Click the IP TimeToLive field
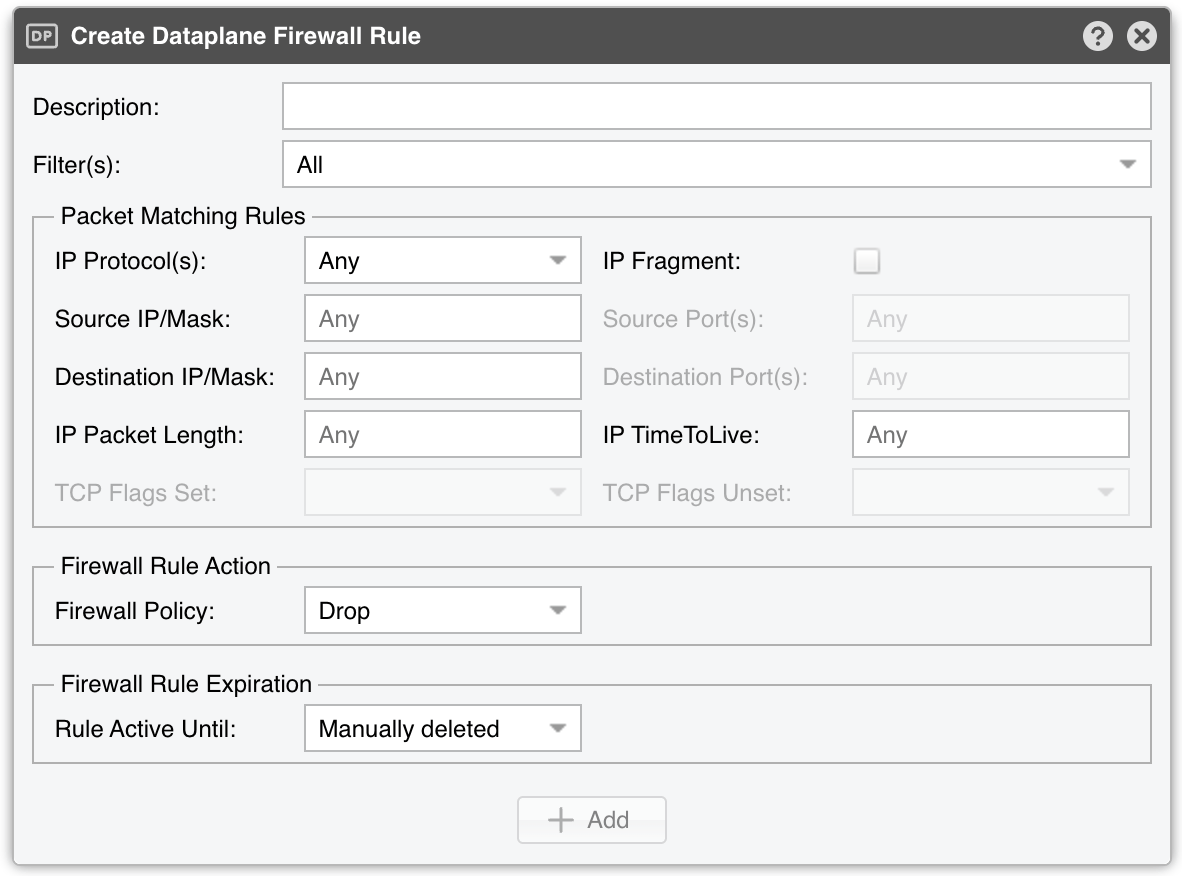This screenshot has width=1182, height=876. coord(991,434)
